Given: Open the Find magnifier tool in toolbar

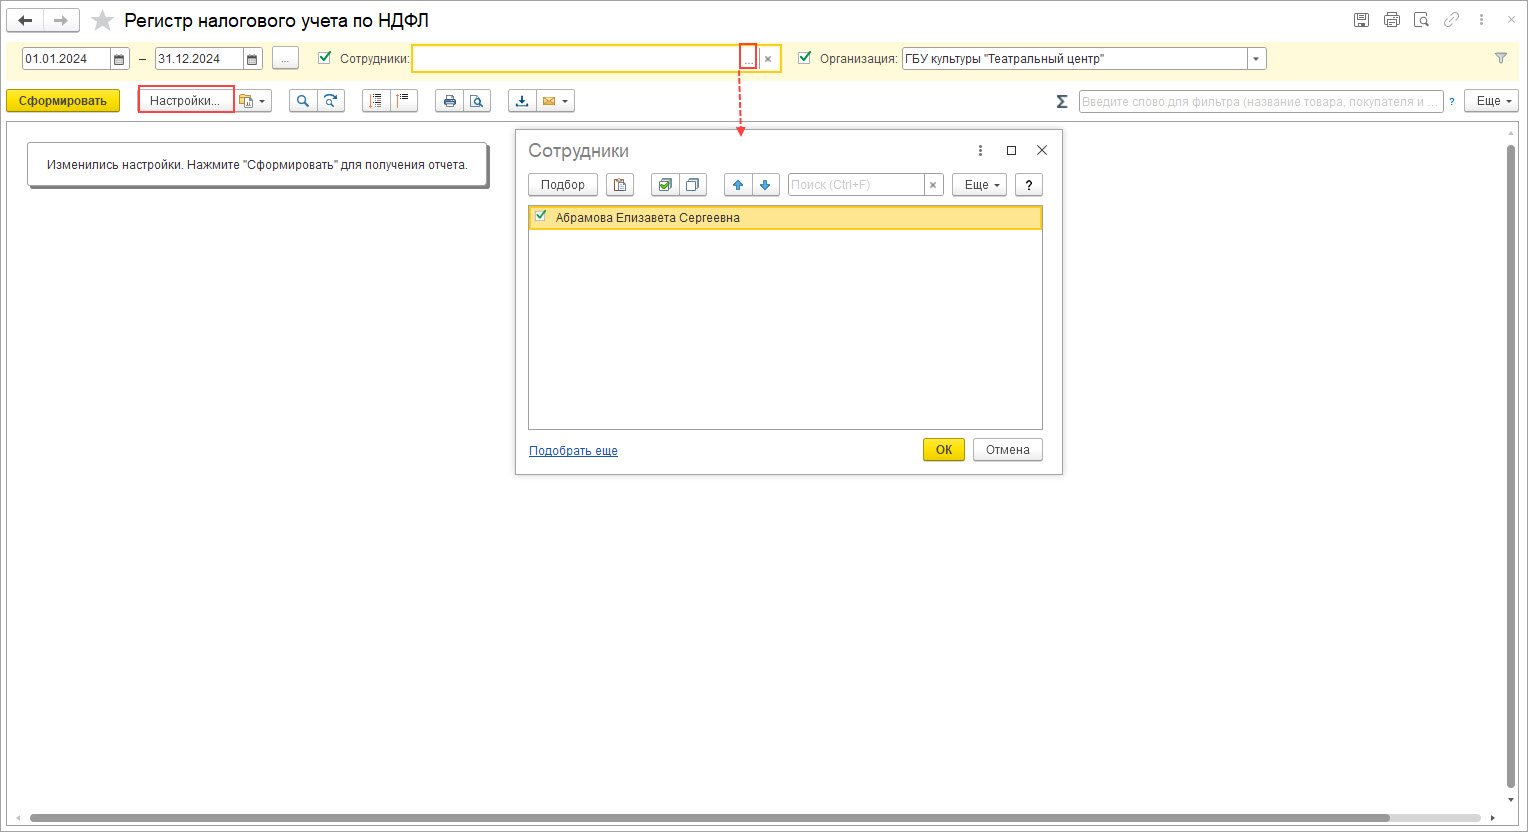Looking at the screenshot, I should tap(303, 101).
